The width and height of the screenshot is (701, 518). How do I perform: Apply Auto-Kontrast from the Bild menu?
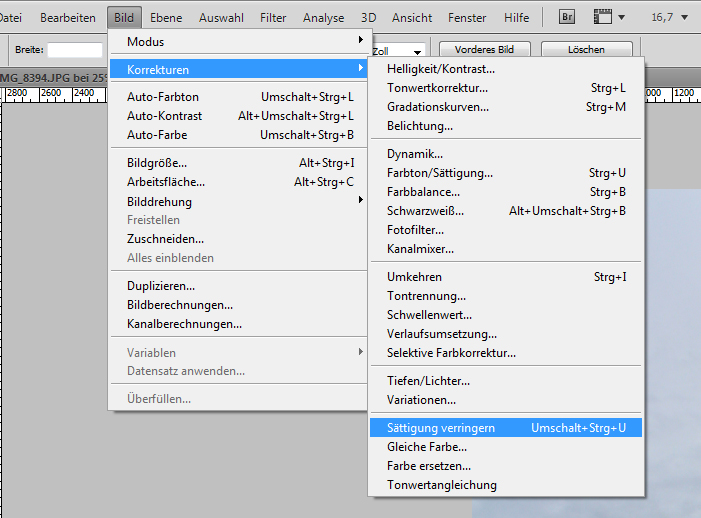(x=164, y=116)
